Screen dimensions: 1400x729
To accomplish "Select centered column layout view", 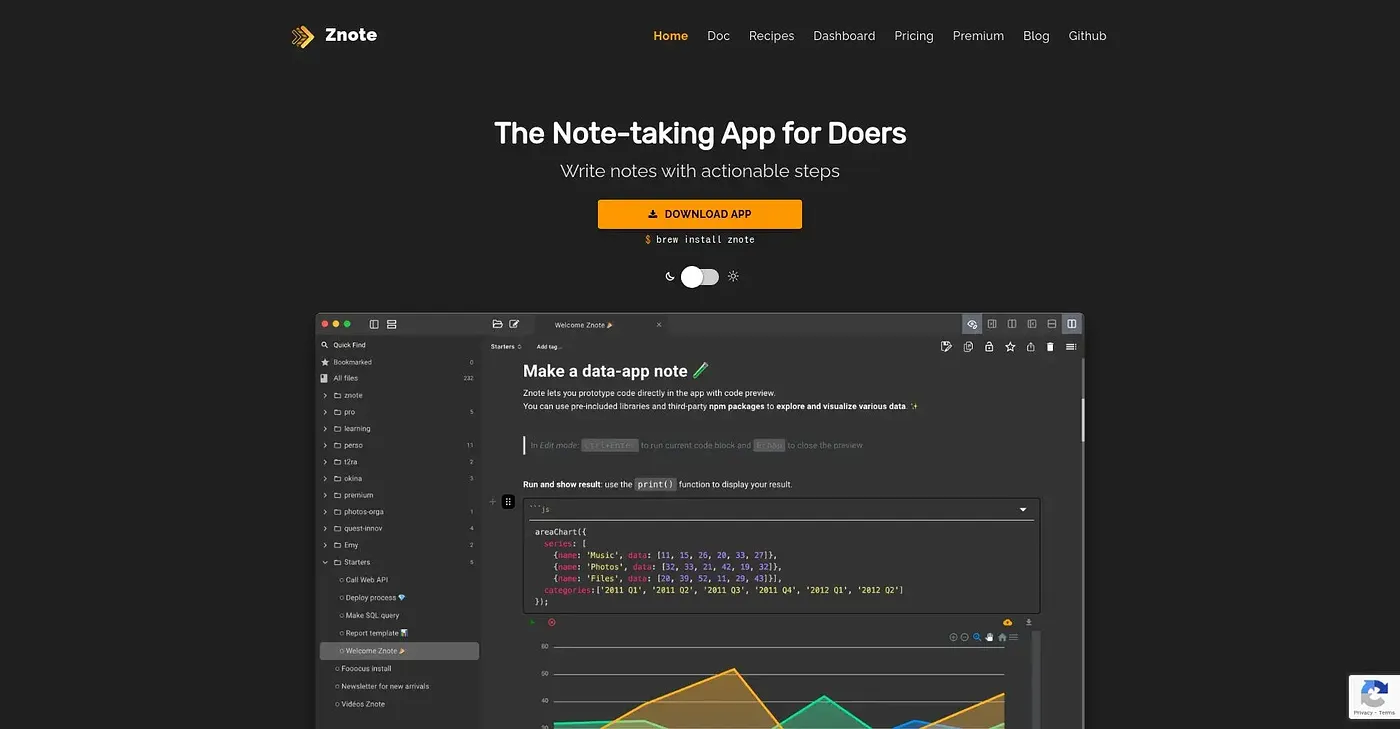I will (x=1012, y=324).
